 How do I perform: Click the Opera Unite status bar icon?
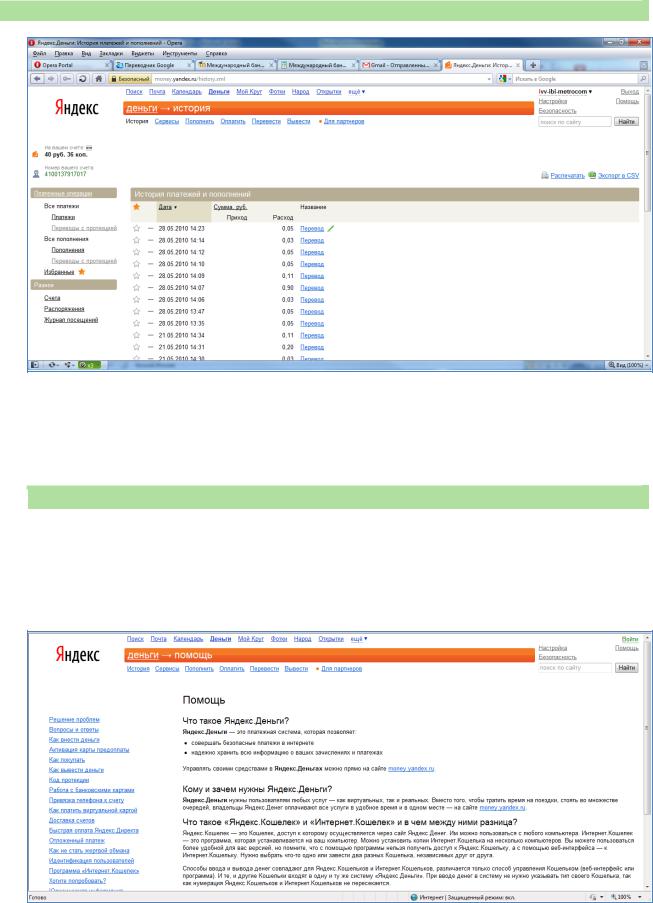[69, 365]
